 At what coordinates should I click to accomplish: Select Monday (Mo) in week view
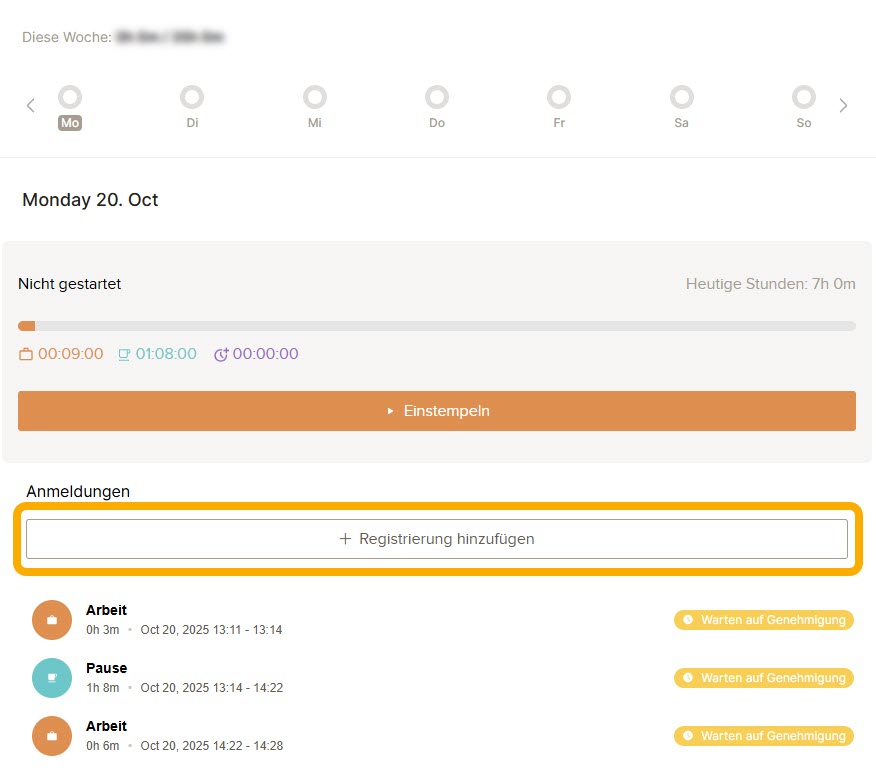[x=70, y=98]
